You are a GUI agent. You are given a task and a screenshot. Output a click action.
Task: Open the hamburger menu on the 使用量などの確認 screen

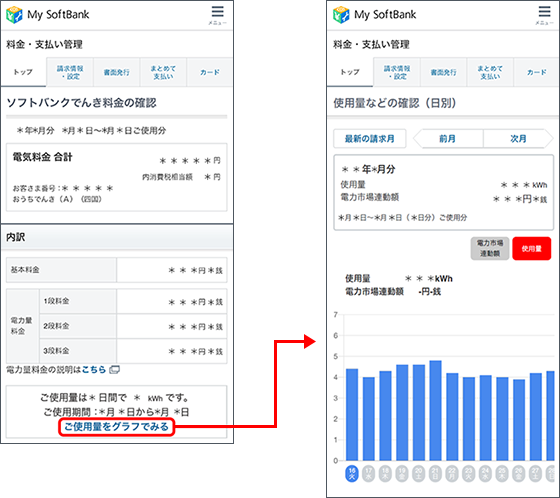click(x=544, y=15)
